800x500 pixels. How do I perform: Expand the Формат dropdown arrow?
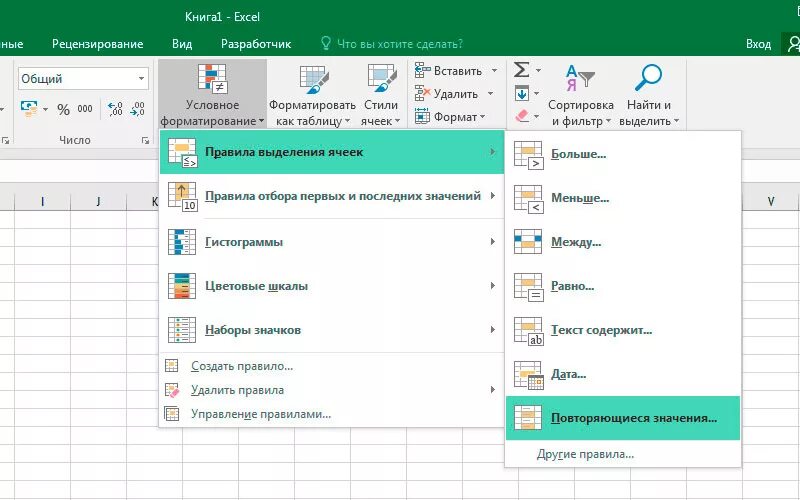click(x=483, y=117)
